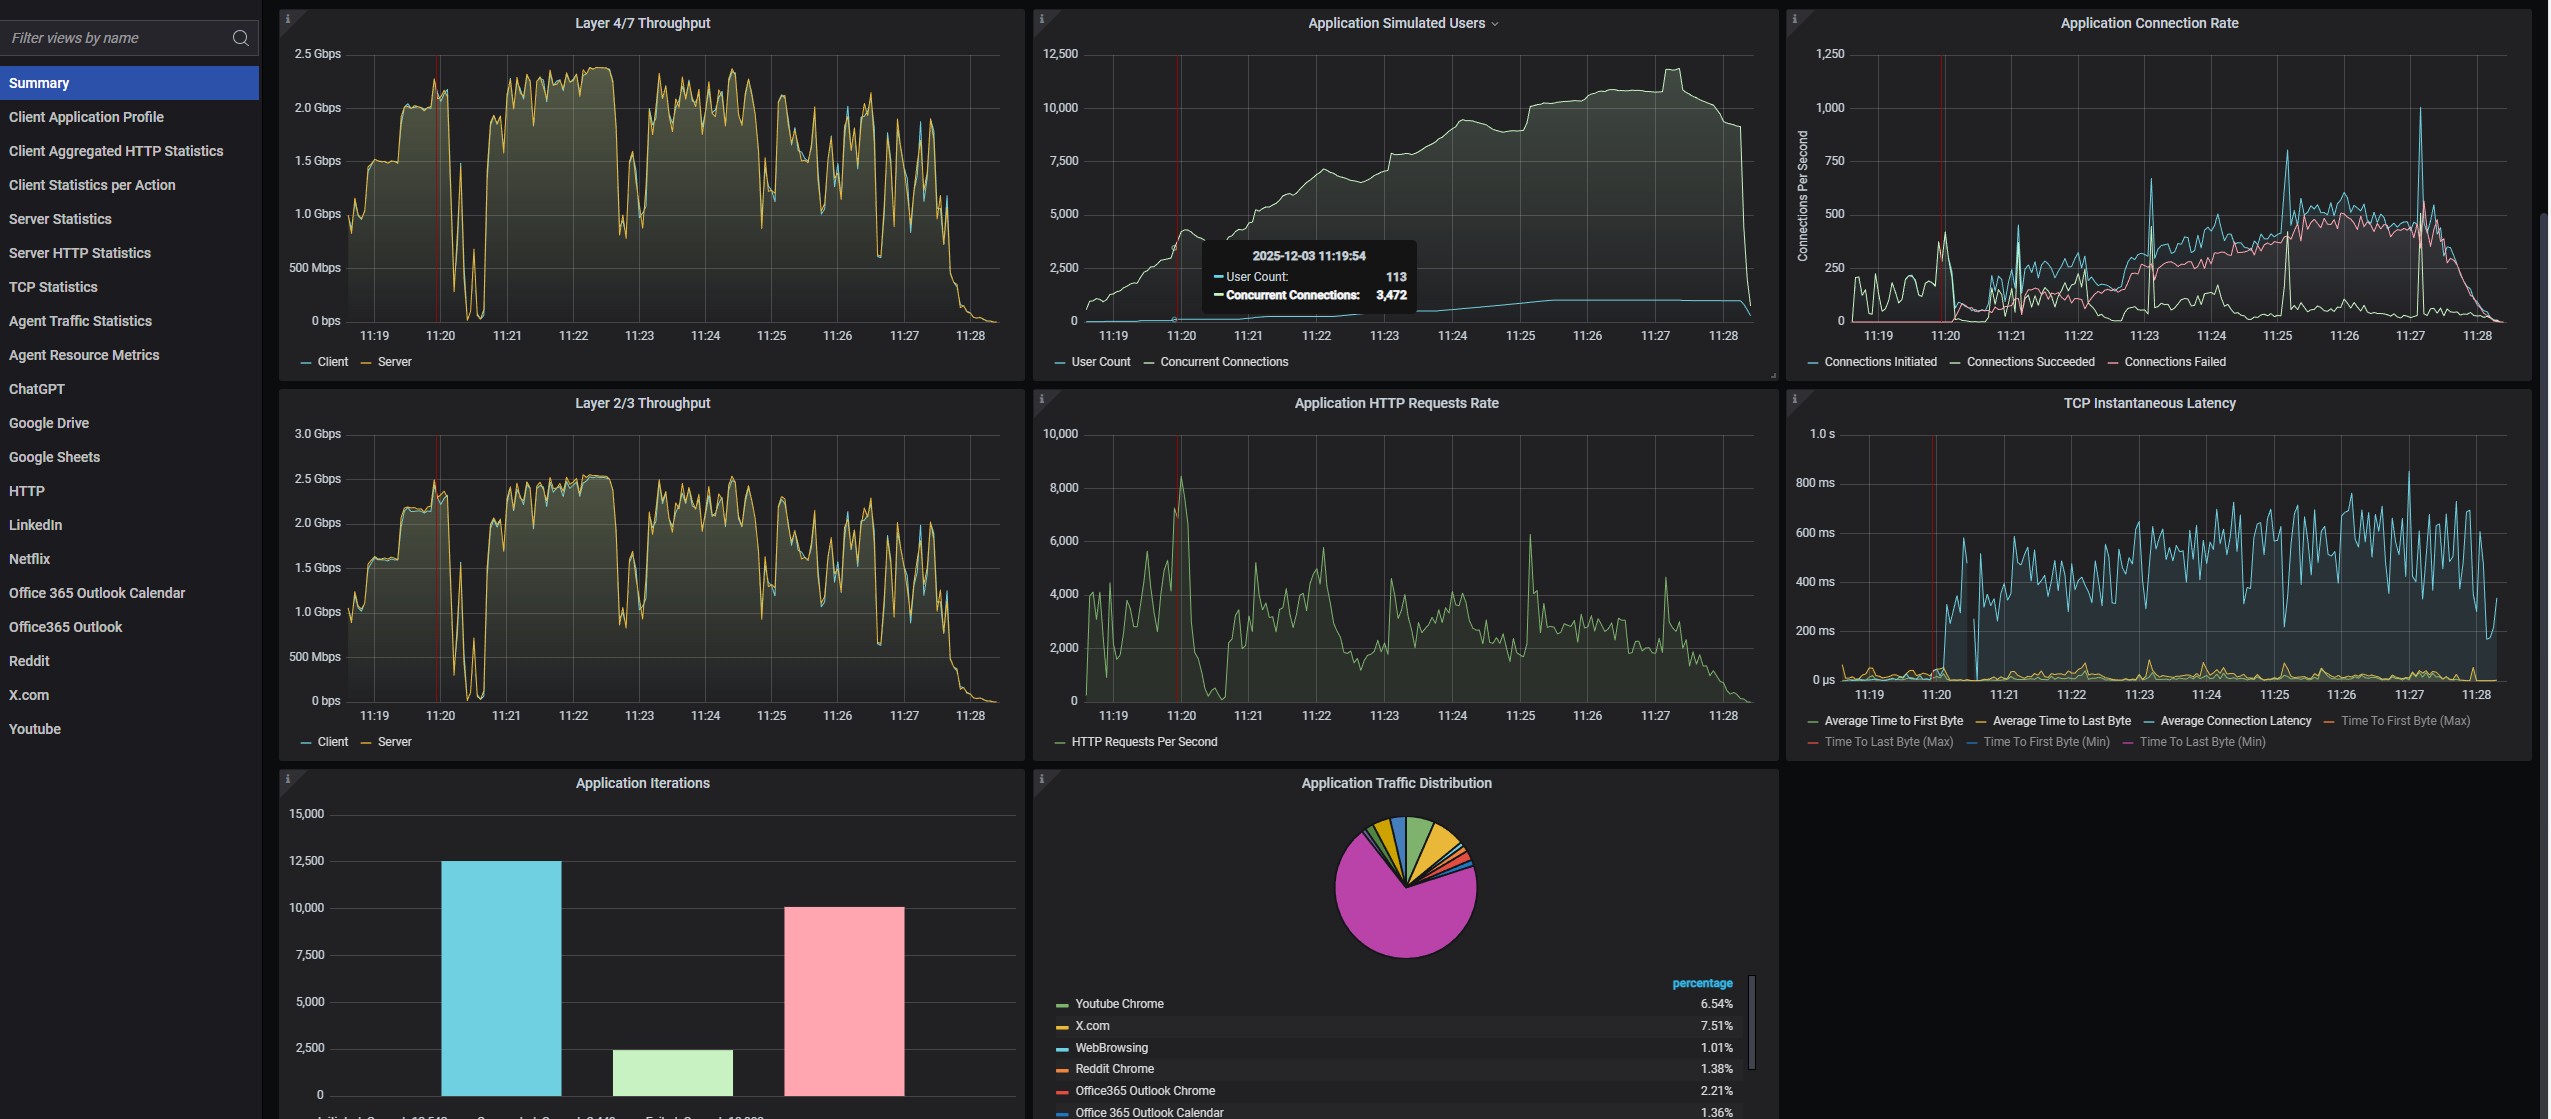Select the Netflix view in the sidebar
Image resolution: width=2551 pixels, height=1119 pixels.
(x=29, y=559)
